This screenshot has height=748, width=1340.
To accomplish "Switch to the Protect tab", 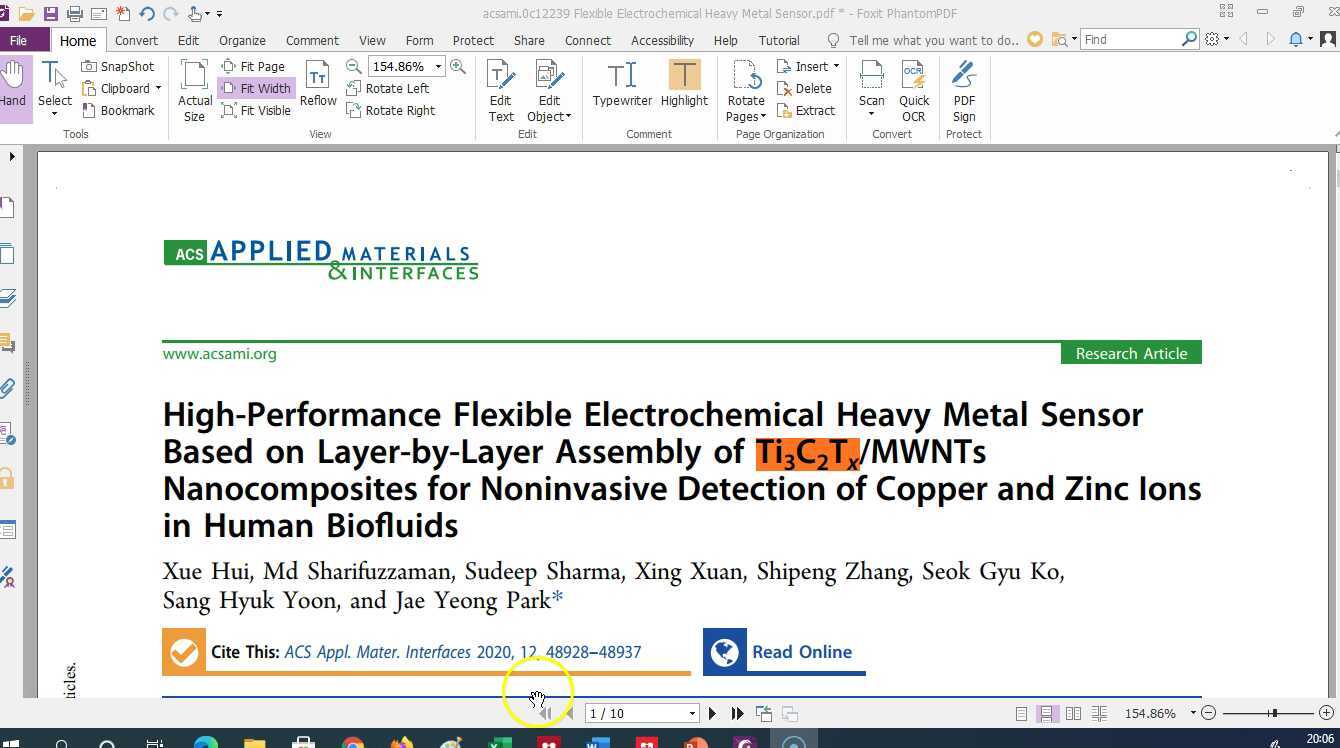I will tap(473, 40).
